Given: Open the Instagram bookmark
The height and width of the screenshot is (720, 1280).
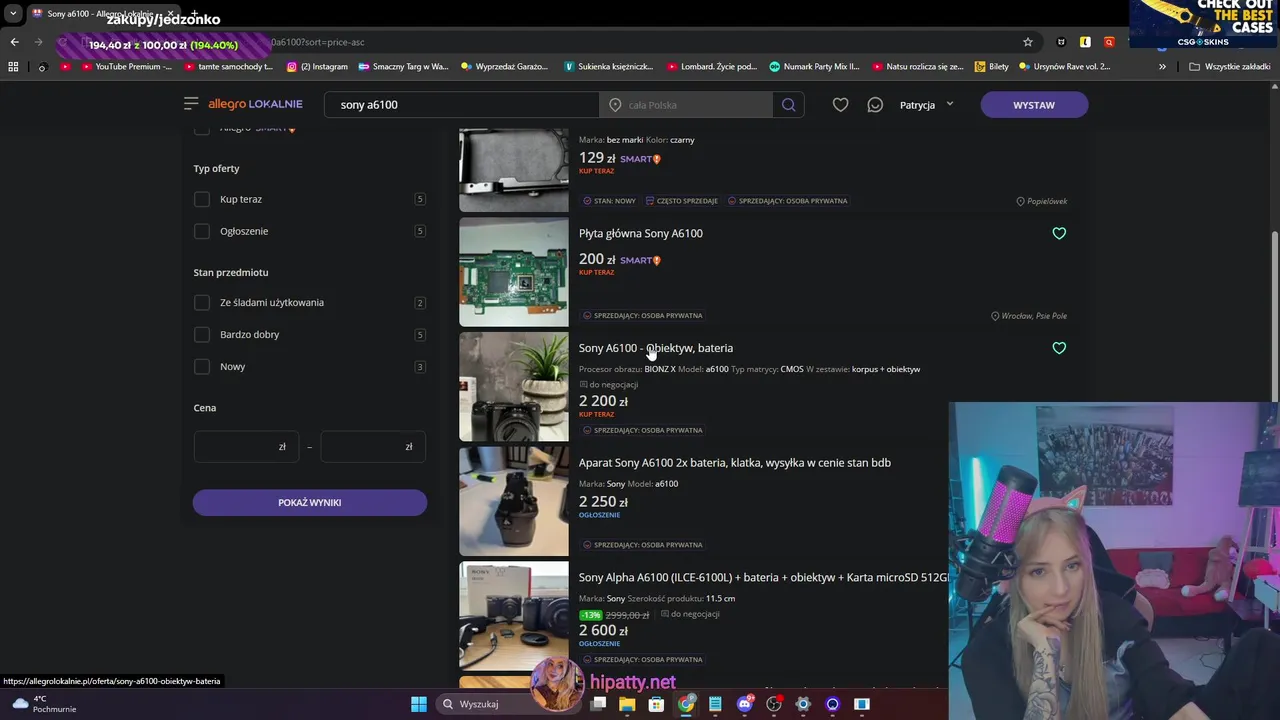Looking at the screenshot, I should [317, 67].
